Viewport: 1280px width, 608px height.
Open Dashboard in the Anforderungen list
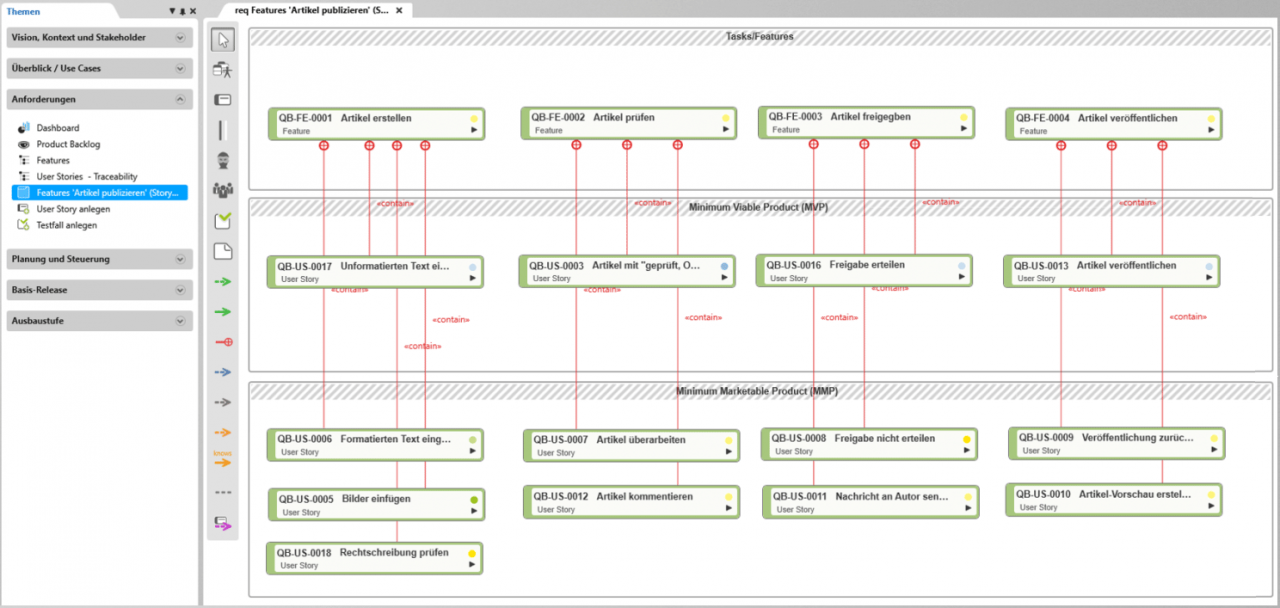coord(57,128)
